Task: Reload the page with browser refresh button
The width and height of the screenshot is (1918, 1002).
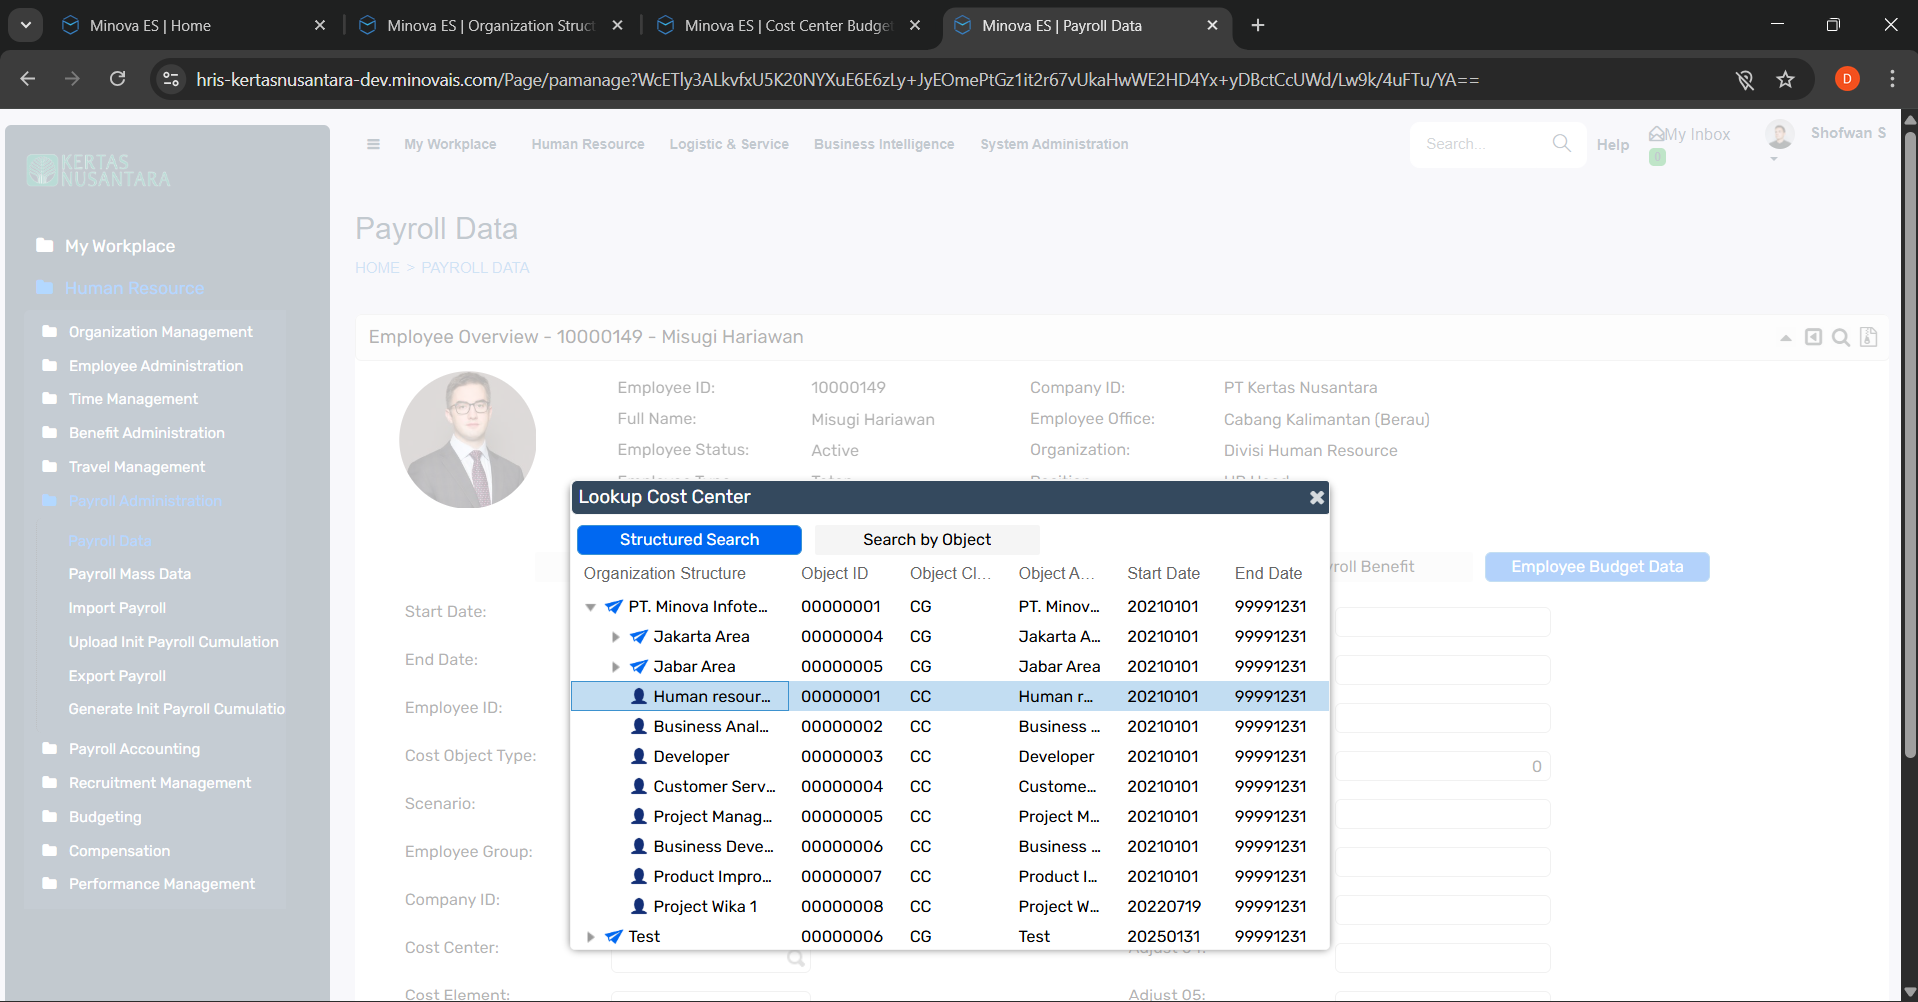Action: [117, 80]
